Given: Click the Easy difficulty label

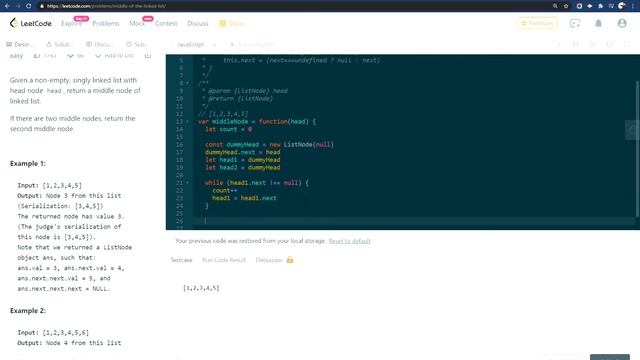Looking at the screenshot, I should coord(16,56).
